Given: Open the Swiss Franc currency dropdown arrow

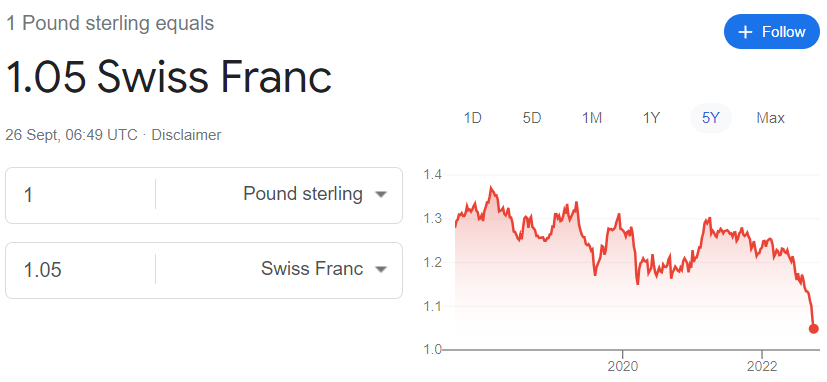Looking at the screenshot, I should pyautogui.click(x=381, y=270).
